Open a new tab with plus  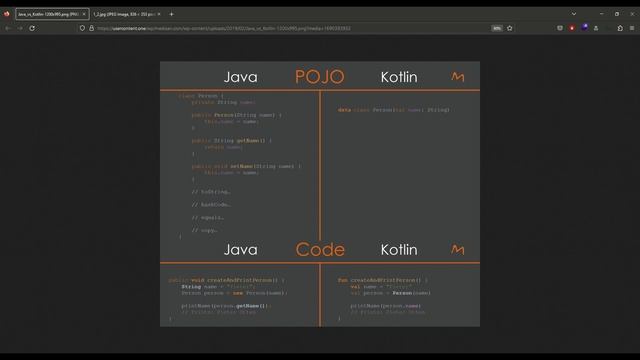pyautogui.click(x=171, y=14)
